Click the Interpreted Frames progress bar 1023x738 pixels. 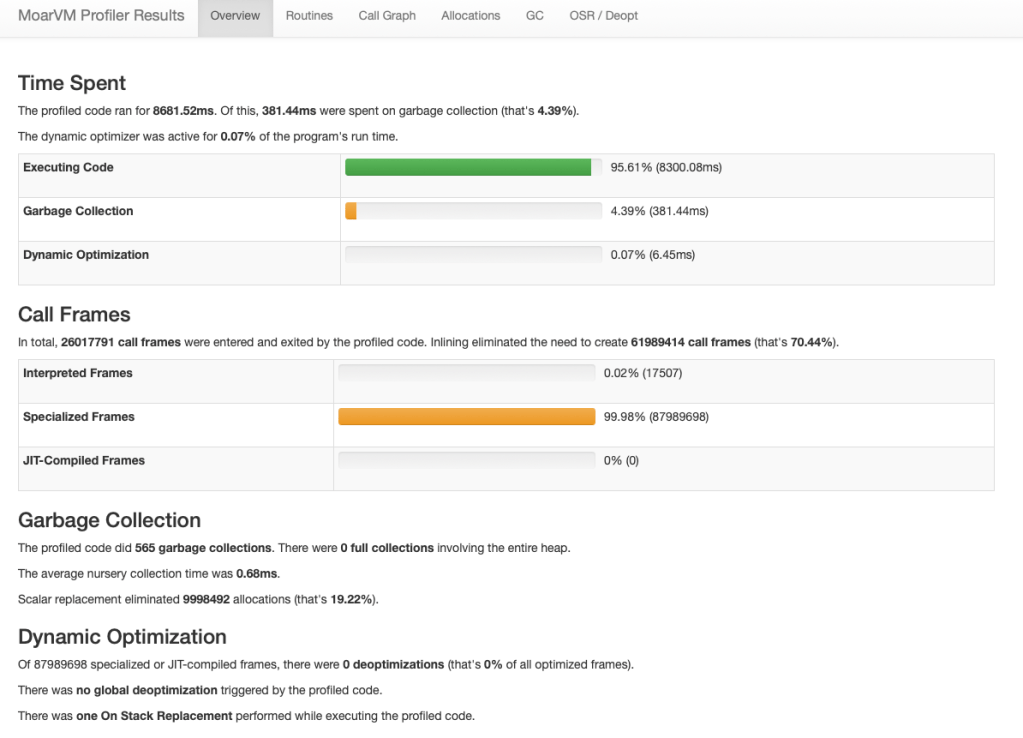pyautogui.click(x=466, y=373)
